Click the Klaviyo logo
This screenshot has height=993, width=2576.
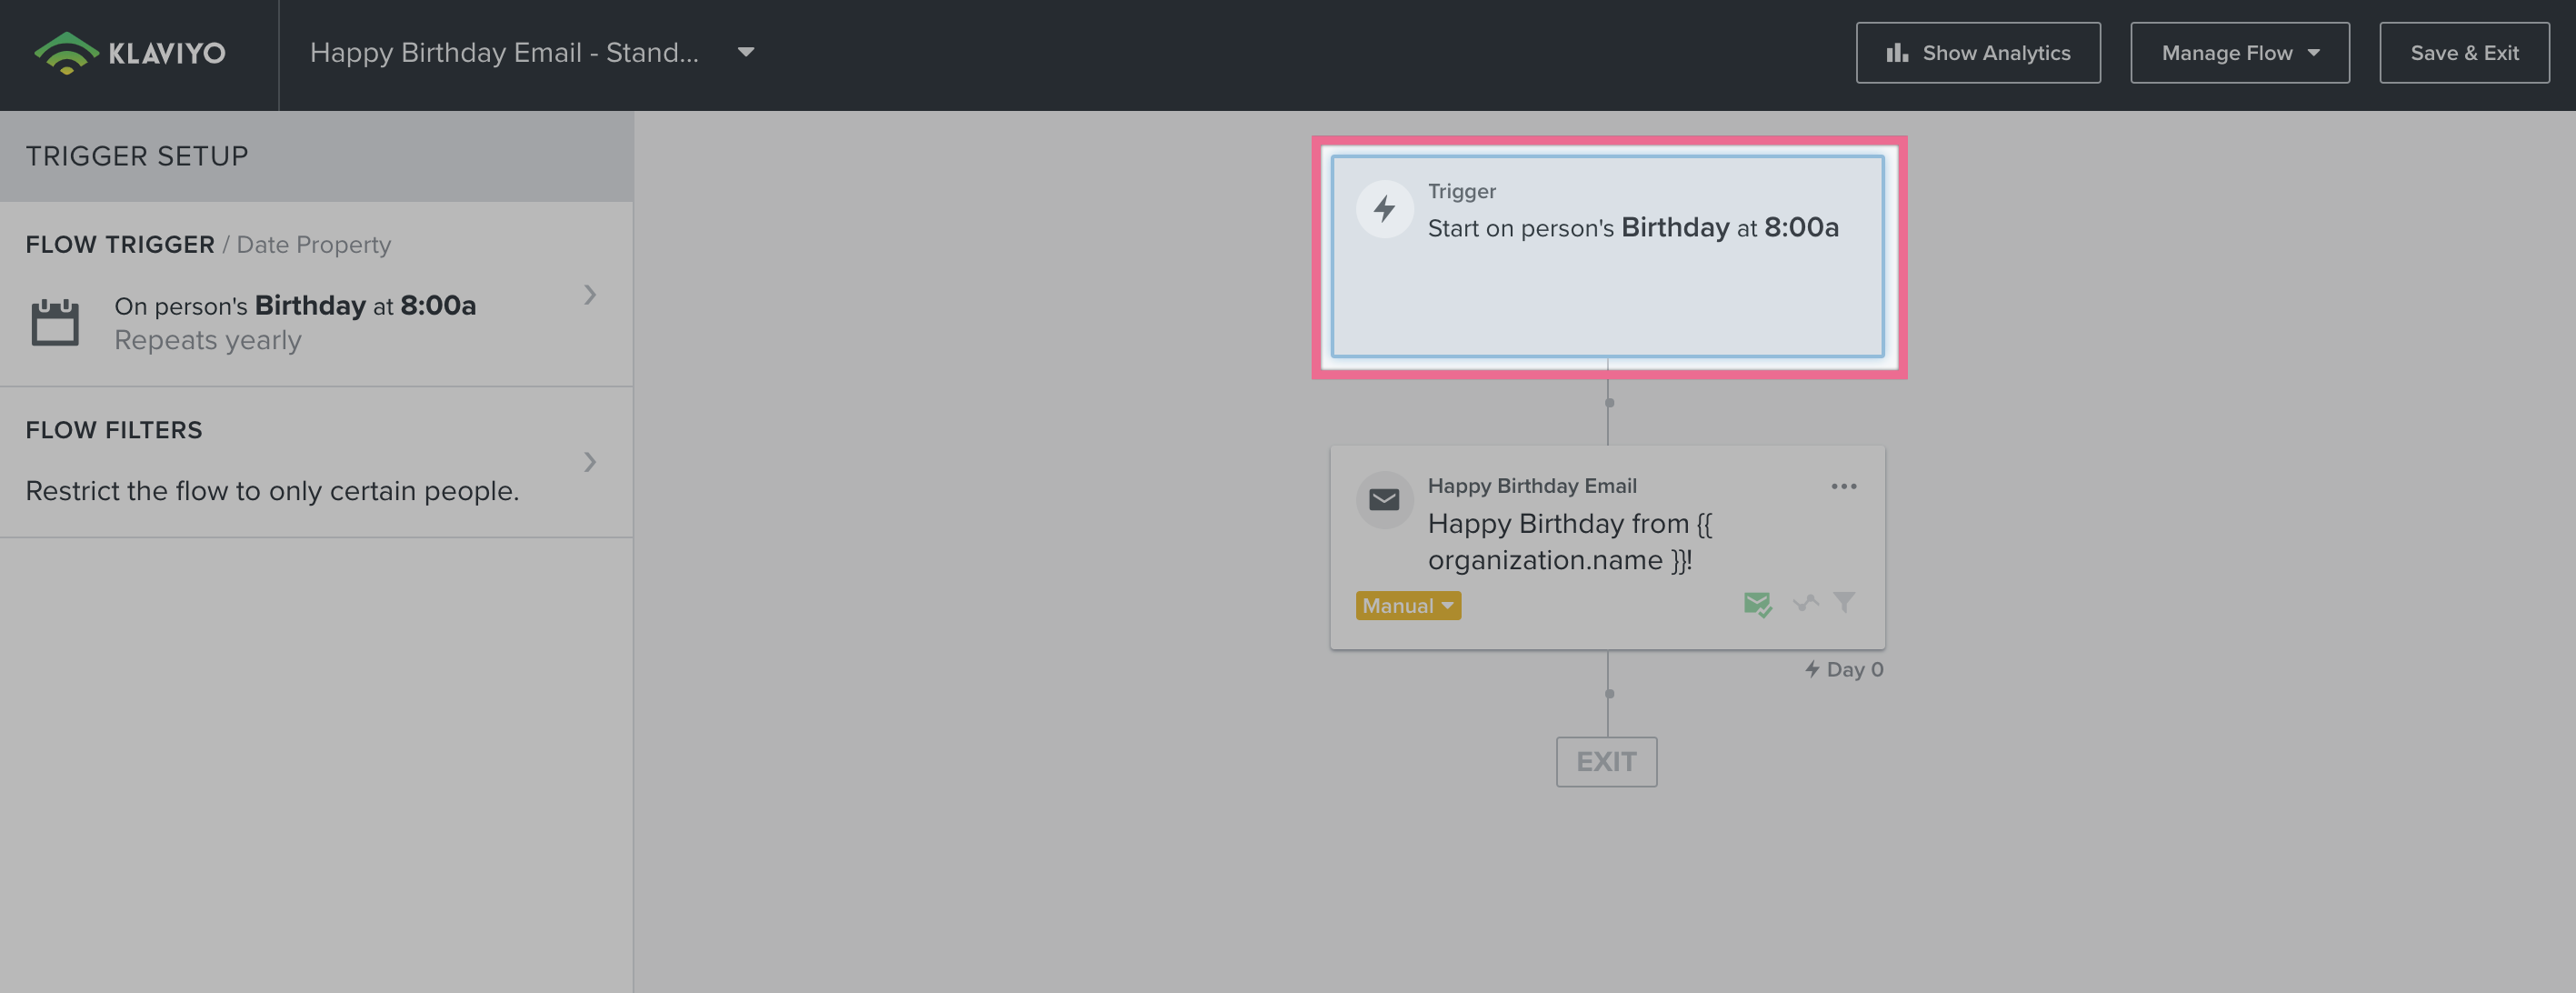(x=130, y=53)
